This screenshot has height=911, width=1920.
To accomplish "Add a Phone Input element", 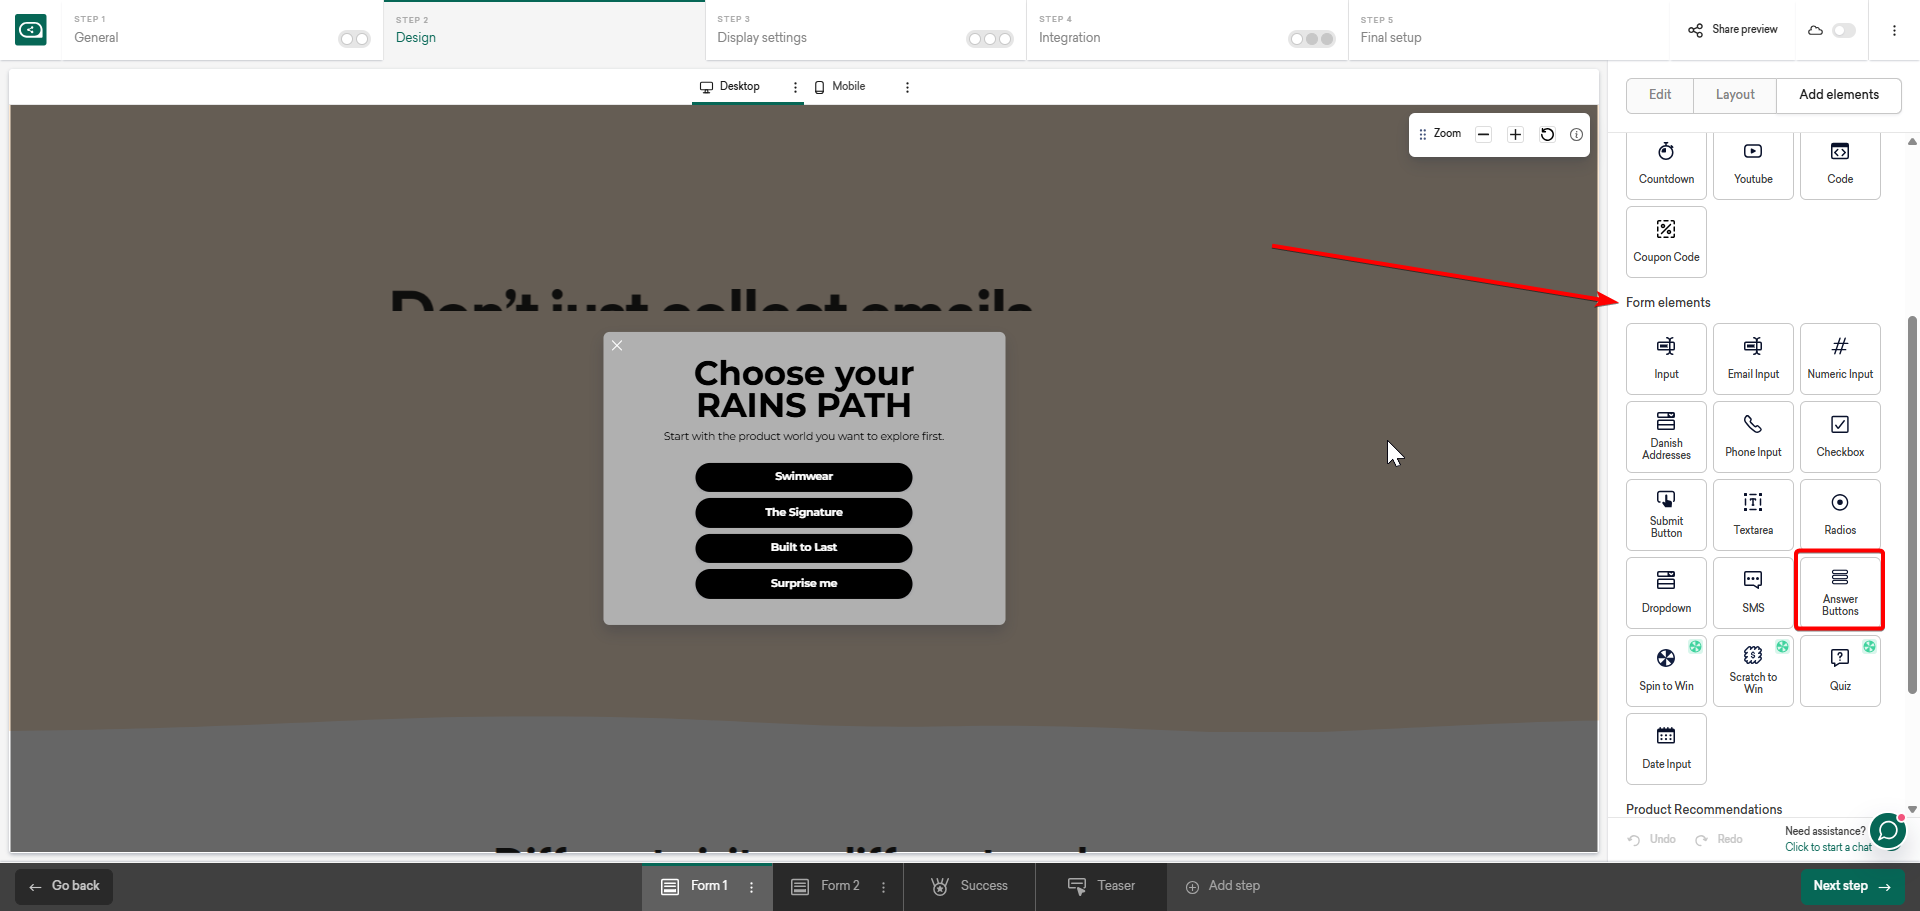I will point(1753,437).
